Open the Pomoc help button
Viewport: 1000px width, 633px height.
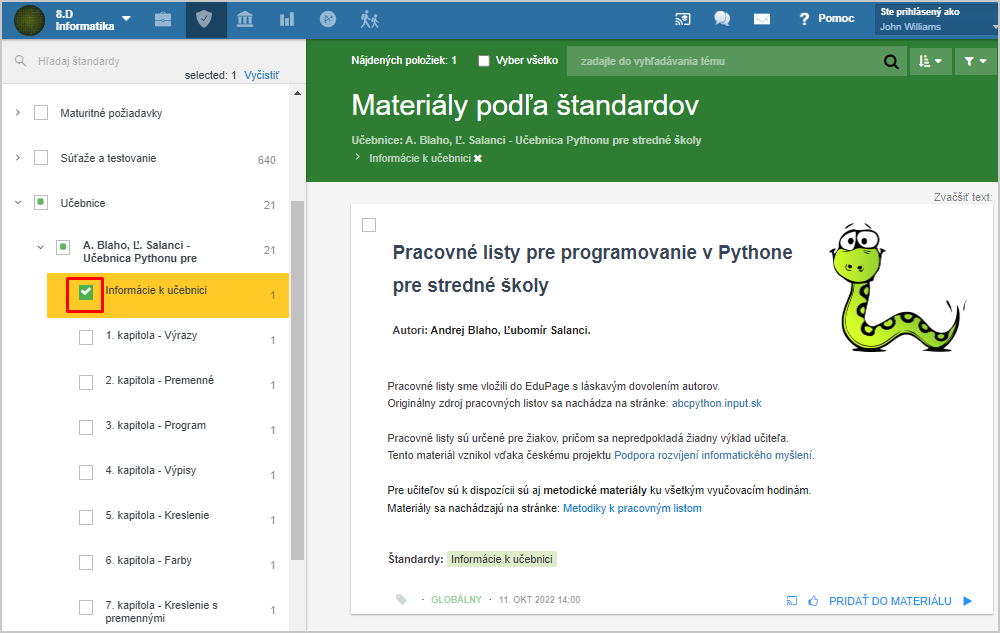(x=827, y=18)
